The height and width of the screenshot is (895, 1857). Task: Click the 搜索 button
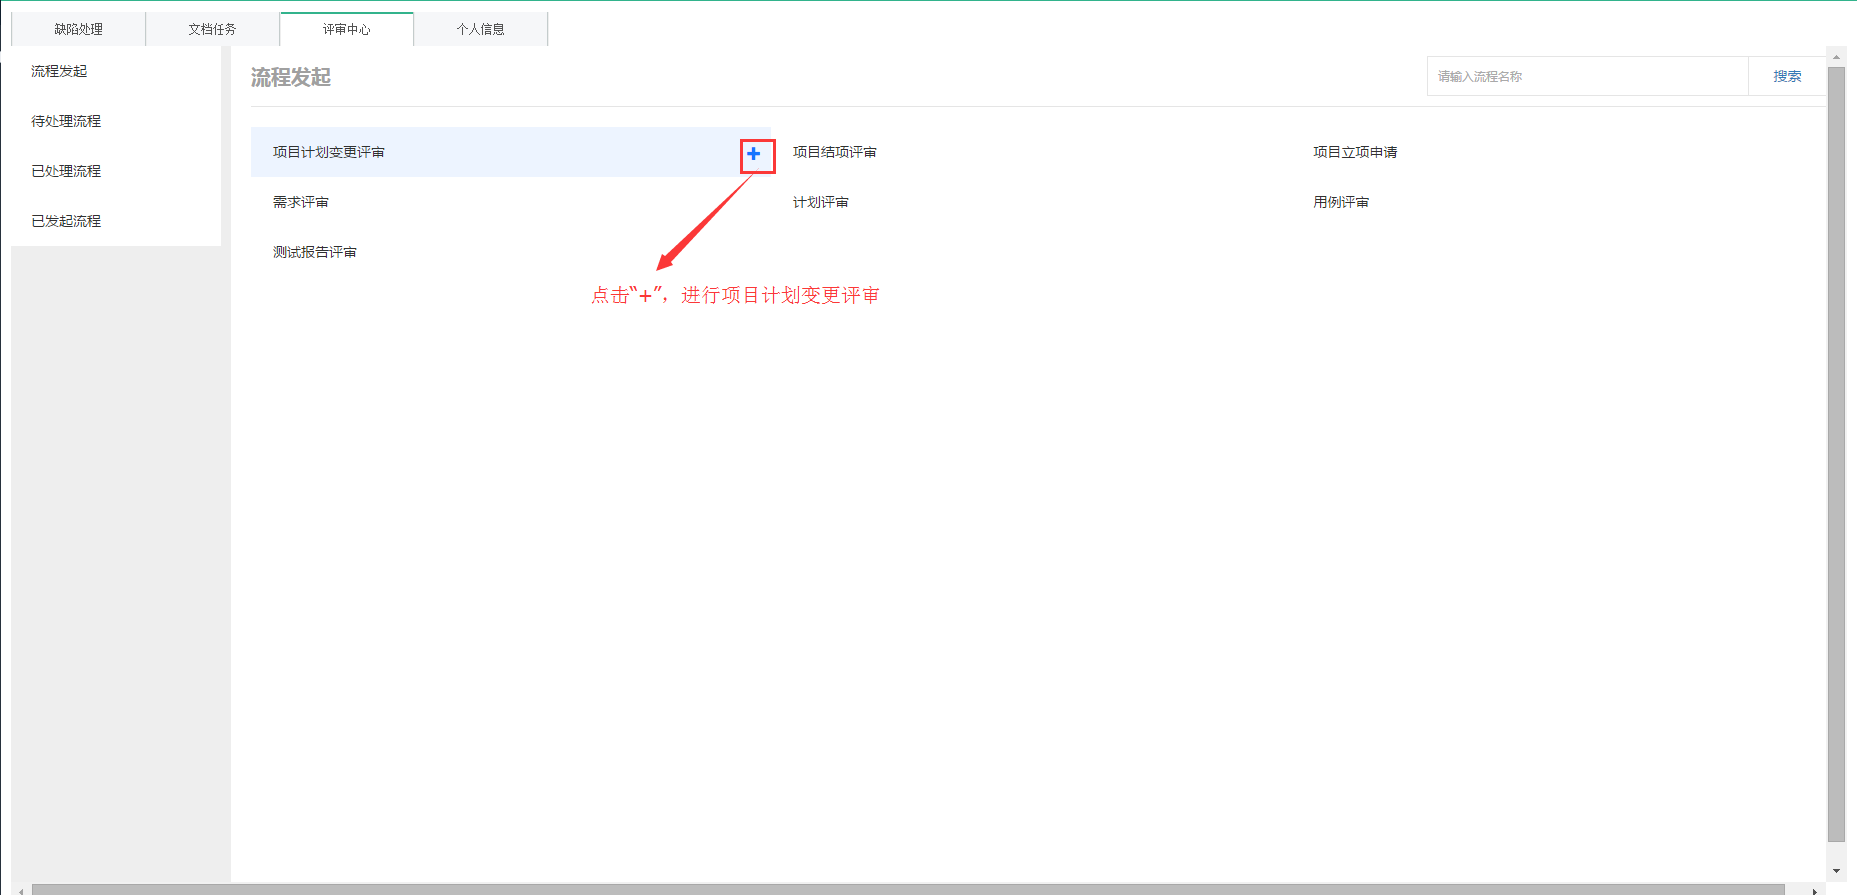click(x=1786, y=76)
